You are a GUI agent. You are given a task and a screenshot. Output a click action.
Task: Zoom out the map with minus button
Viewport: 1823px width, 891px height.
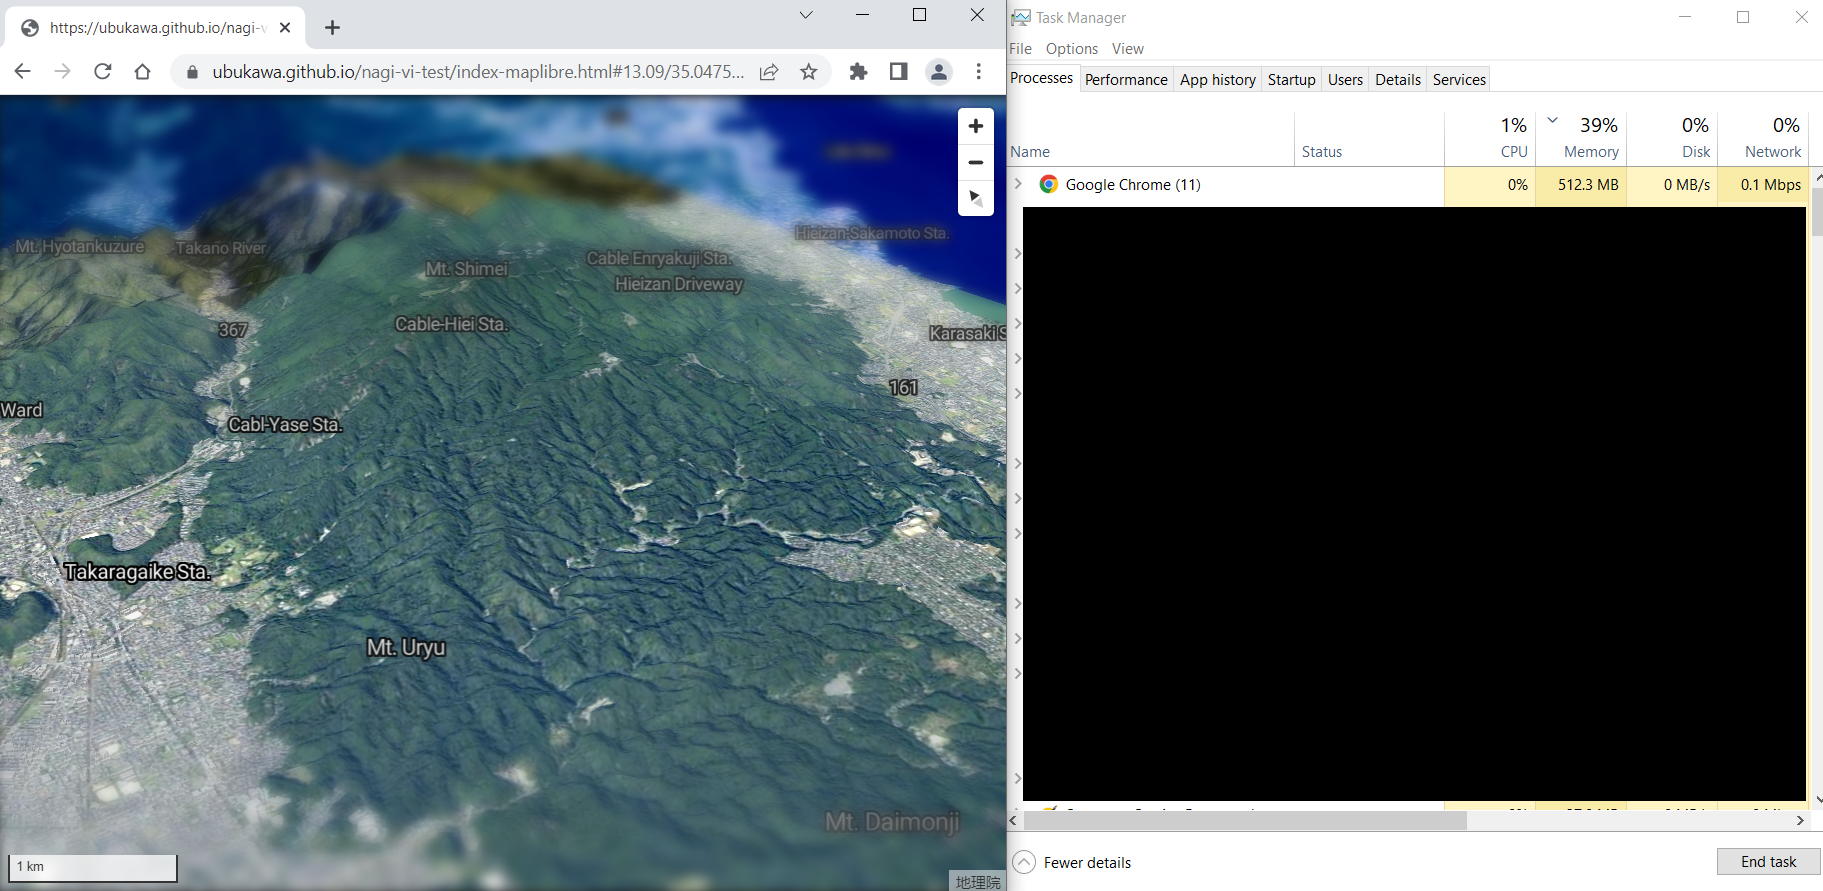pyautogui.click(x=976, y=162)
